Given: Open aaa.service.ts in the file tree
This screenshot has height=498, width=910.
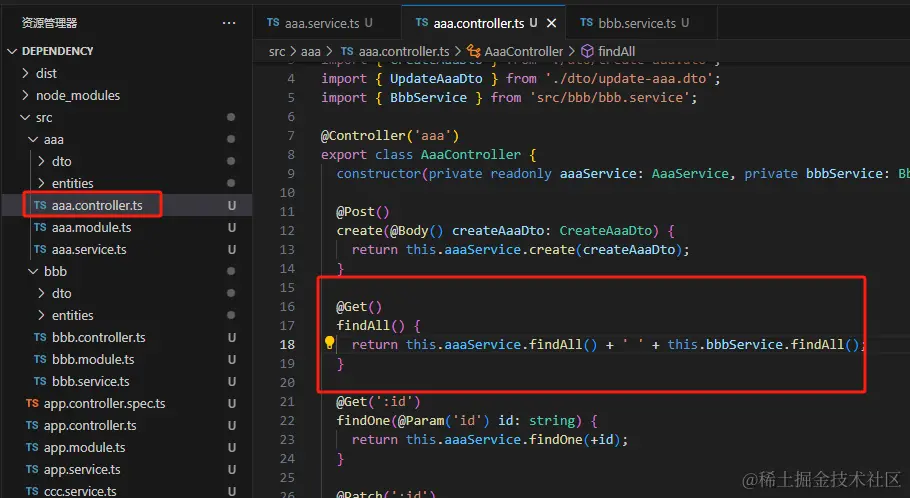Looking at the screenshot, I should pos(127,250).
